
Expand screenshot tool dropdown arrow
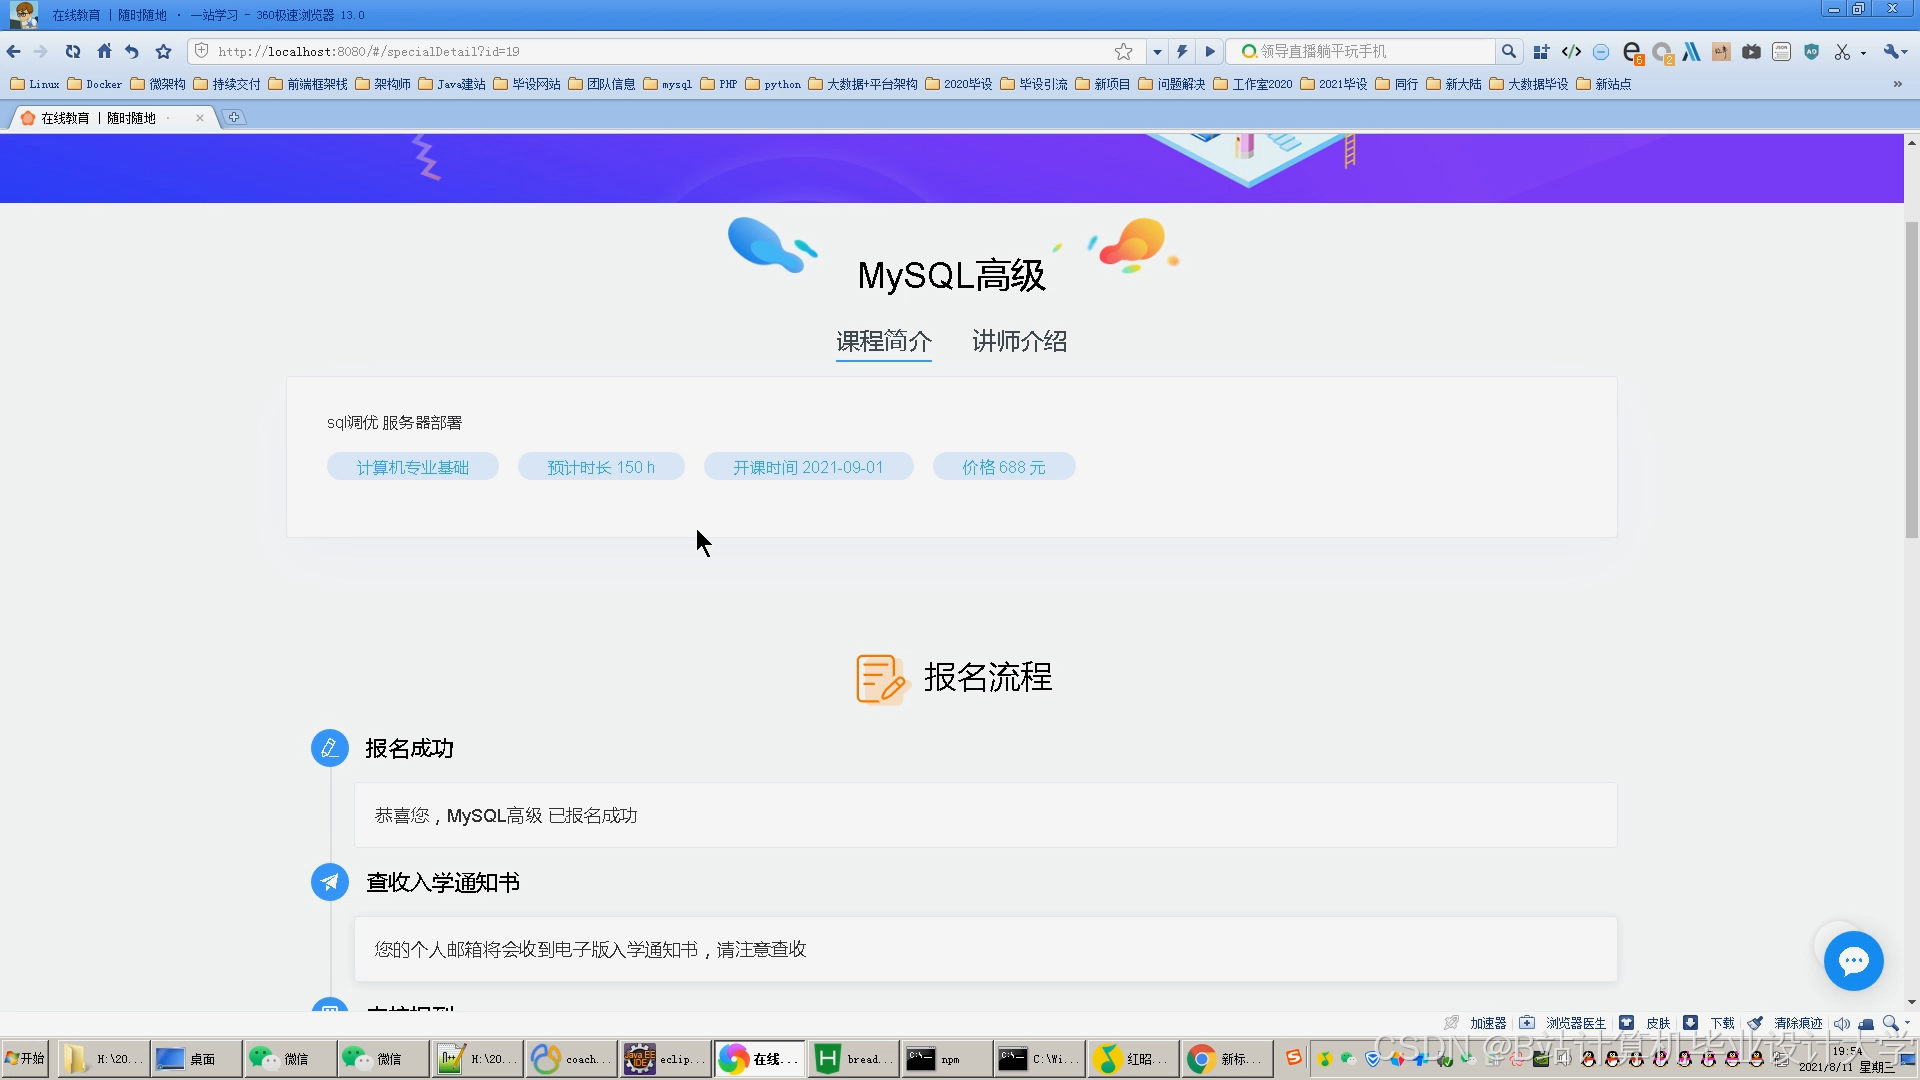coord(1863,52)
